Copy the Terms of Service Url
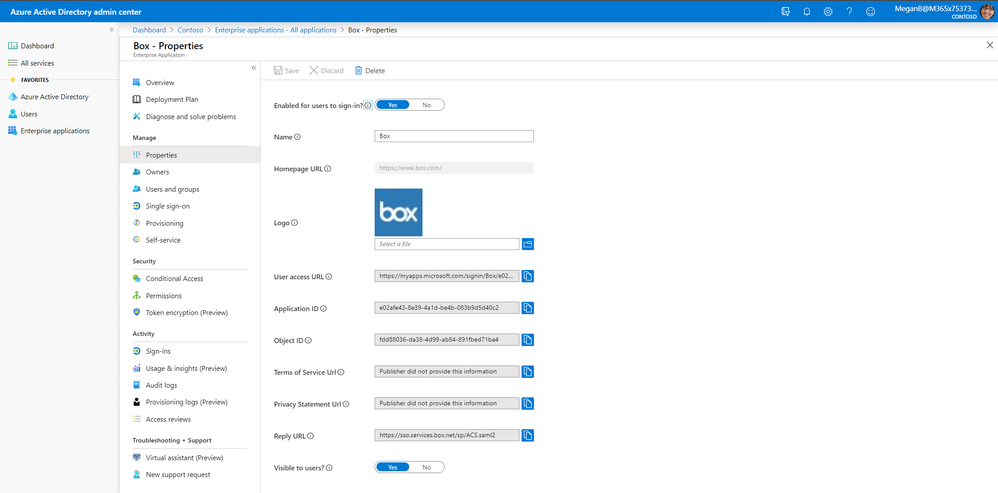The height and width of the screenshot is (493, 998). [x=528, y=371]
